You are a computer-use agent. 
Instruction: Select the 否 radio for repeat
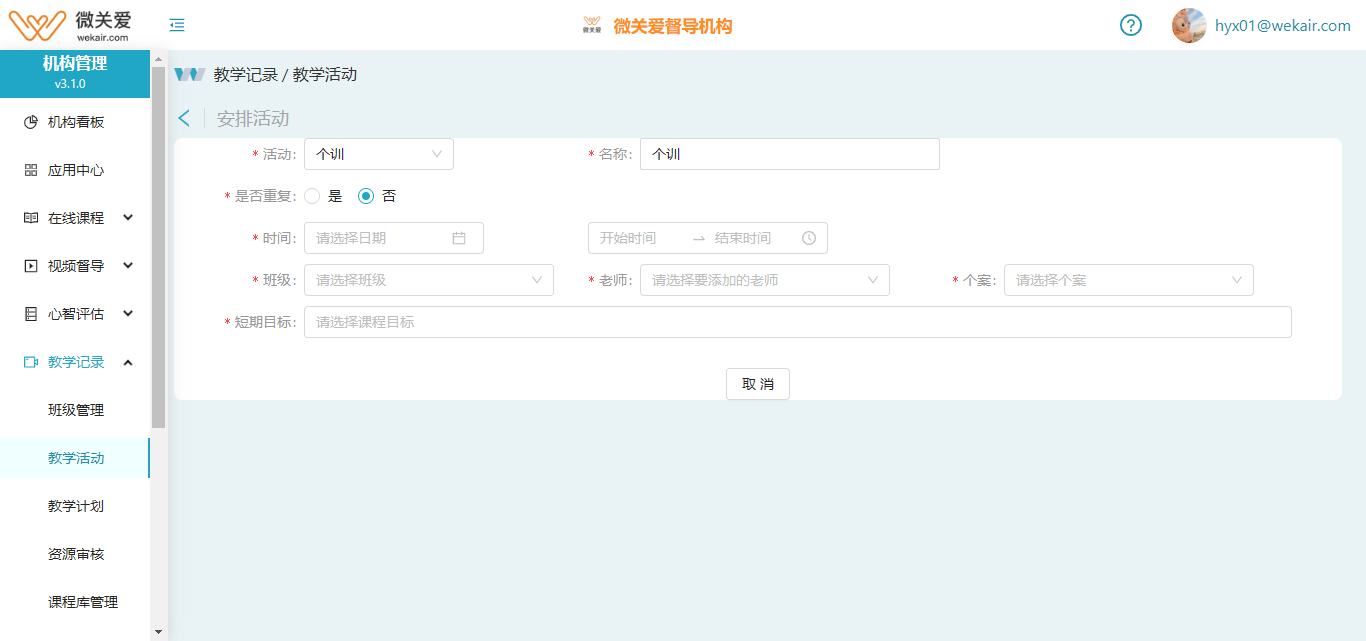366,196
